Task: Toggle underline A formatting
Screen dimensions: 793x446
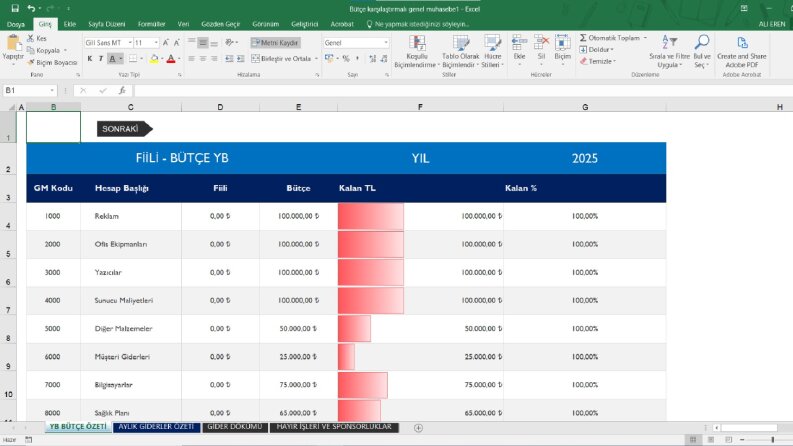Action: (x=112, y=59)
